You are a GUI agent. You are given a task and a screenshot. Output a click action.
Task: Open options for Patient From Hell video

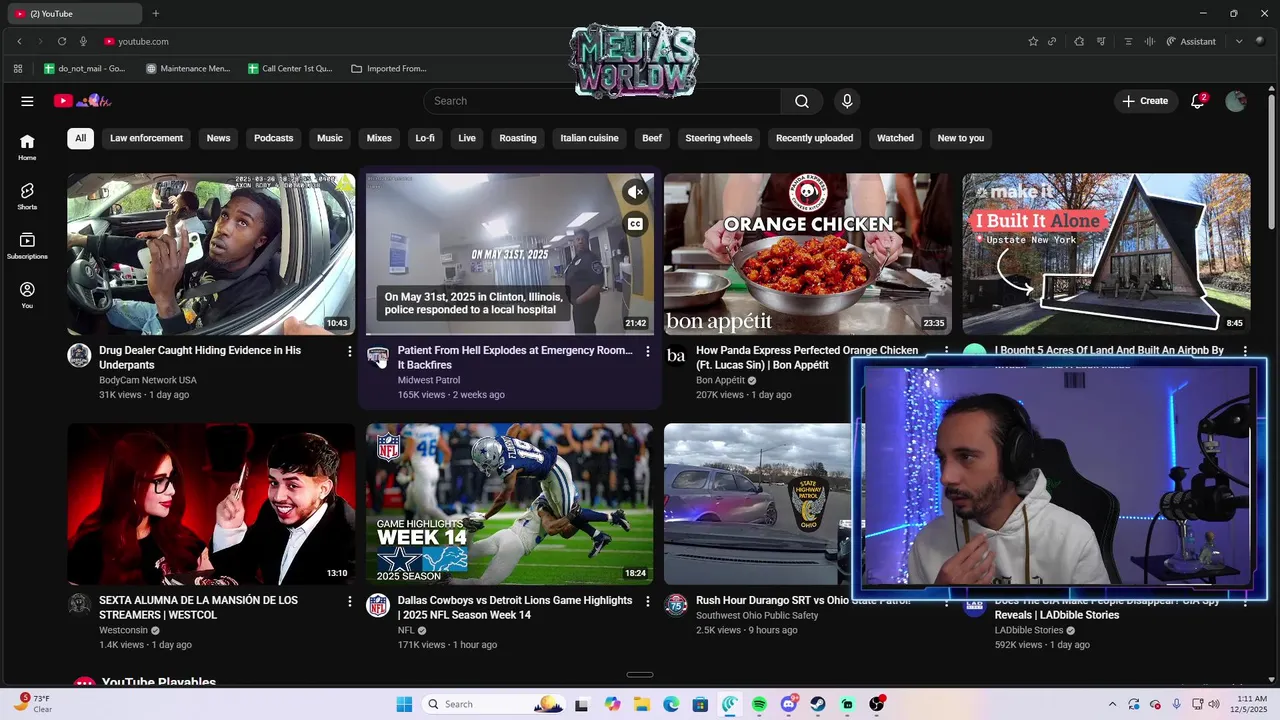648,352
